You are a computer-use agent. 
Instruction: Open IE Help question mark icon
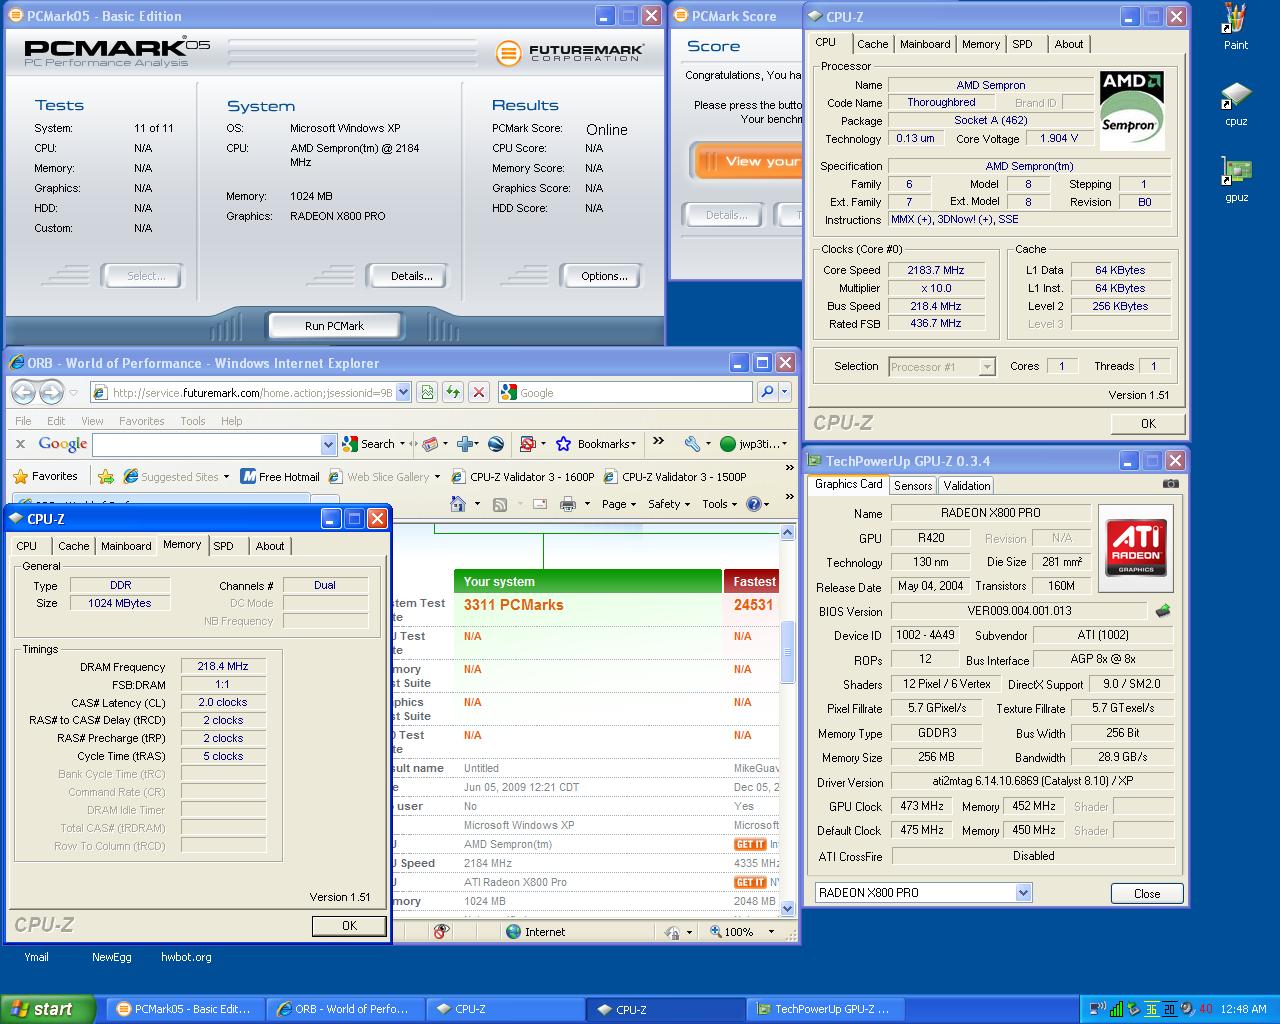(754, 504)
